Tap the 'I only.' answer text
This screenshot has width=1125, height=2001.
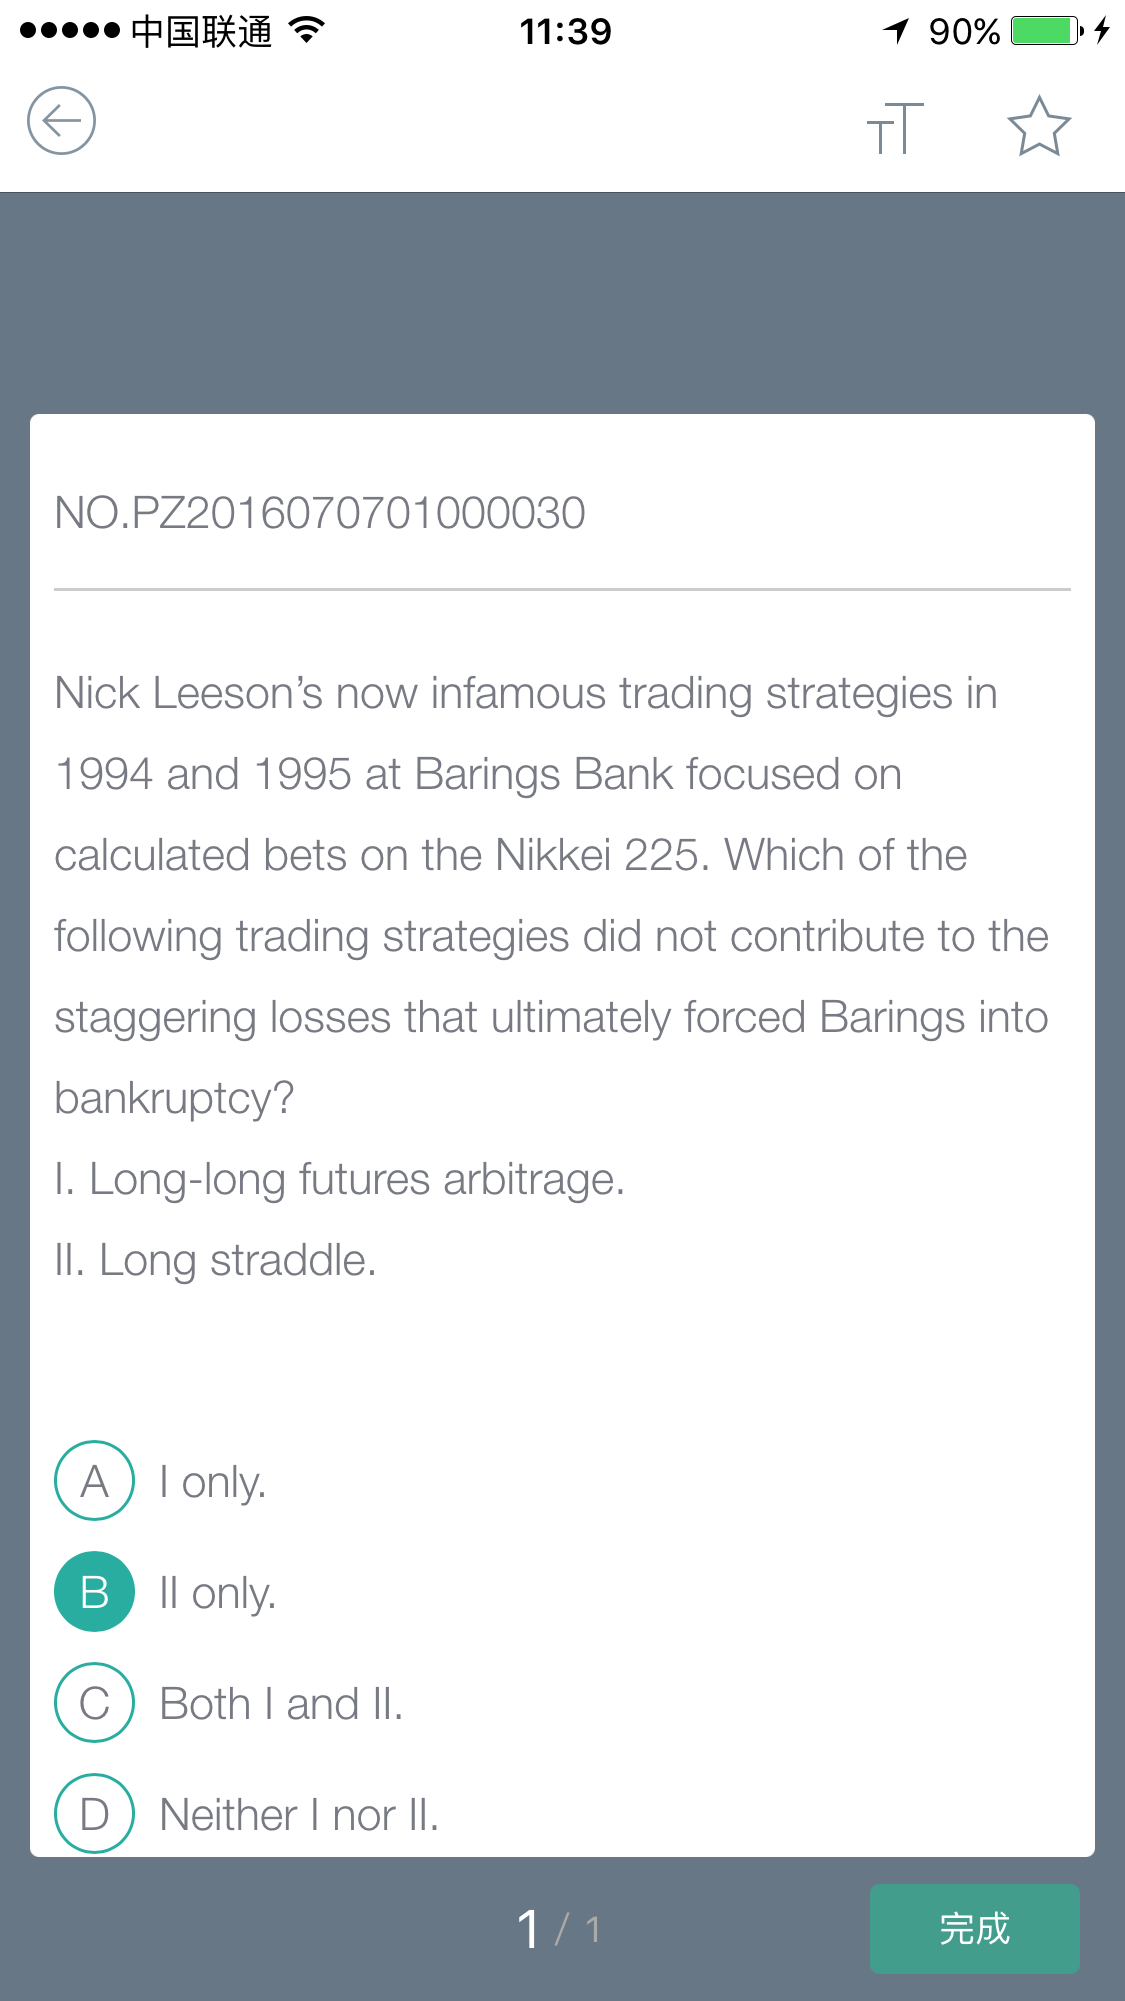point(213,1482)
